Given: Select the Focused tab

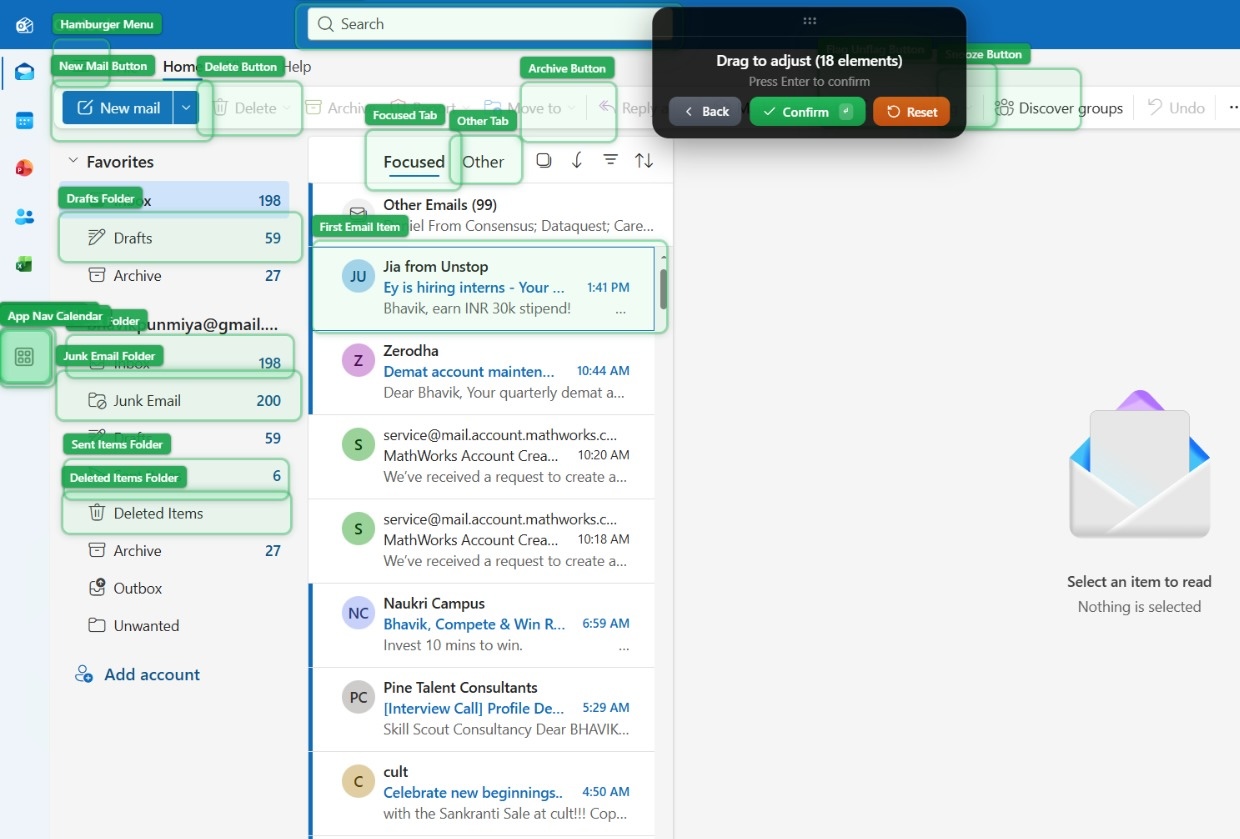Looking at the screenshot, I should 413,162.
